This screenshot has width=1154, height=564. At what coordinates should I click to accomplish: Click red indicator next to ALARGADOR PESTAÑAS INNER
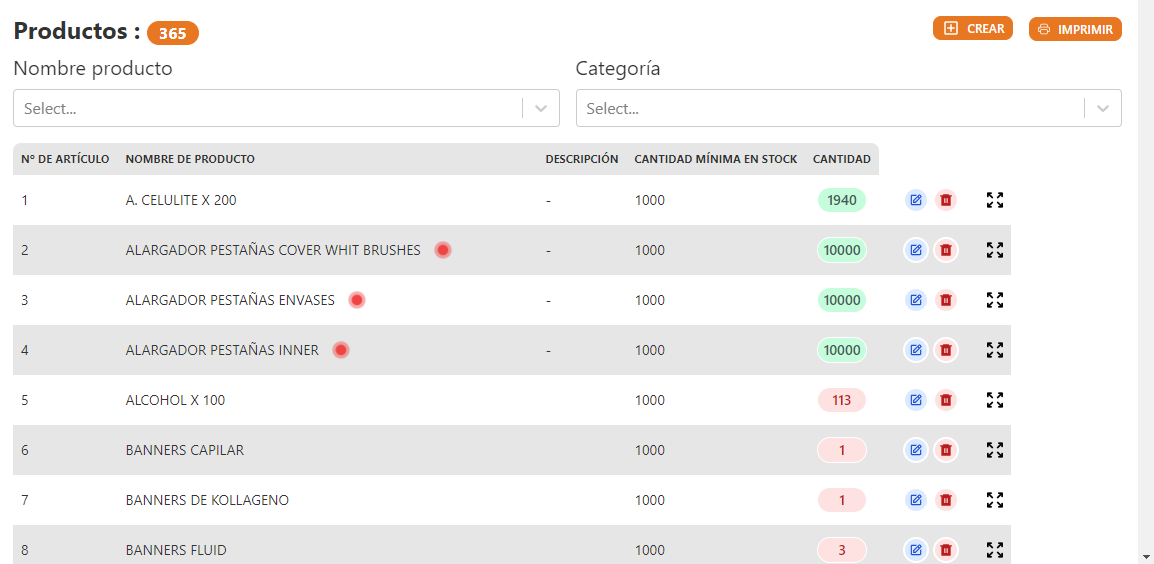click(341, 350)
